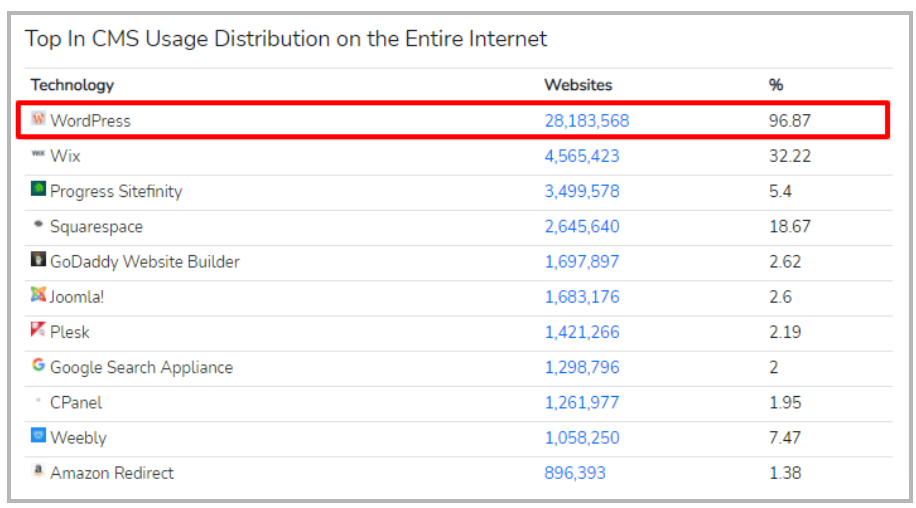
Task: Open the Plesk entry
Action: [70, 332]
